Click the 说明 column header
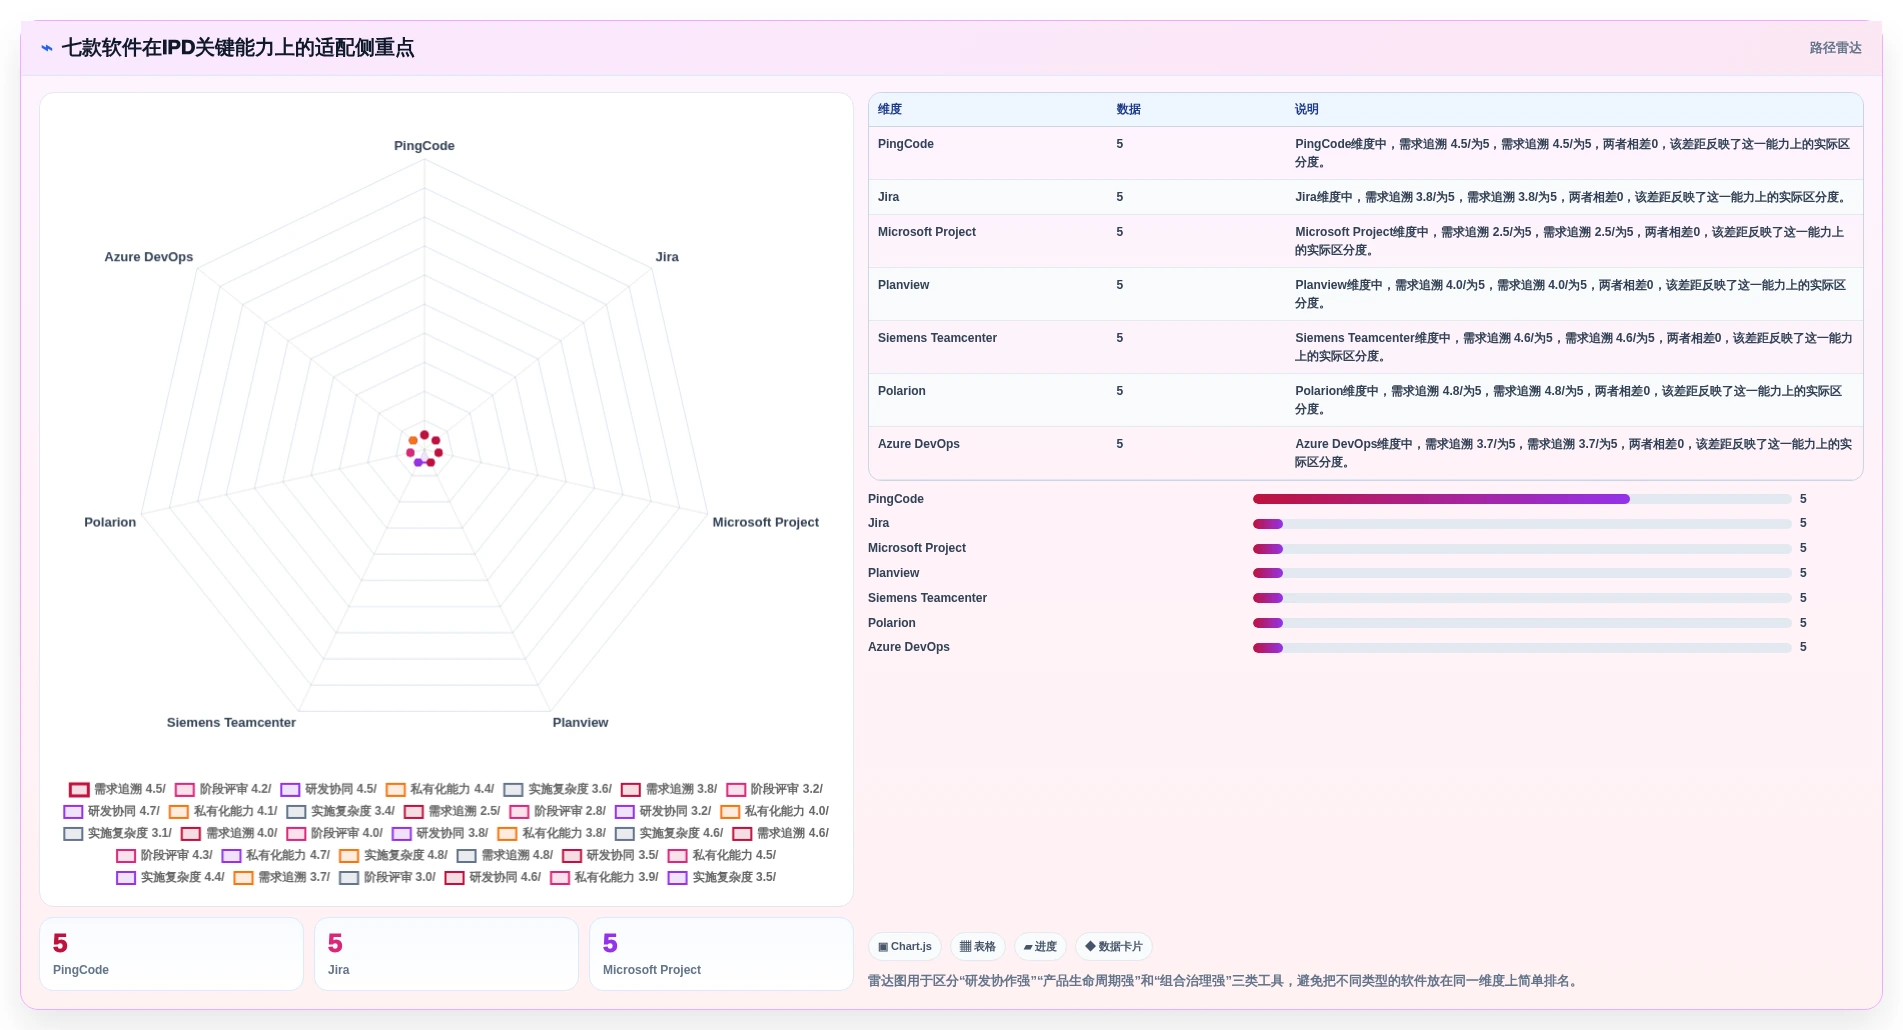The image size is (1903, 1030). pyautogui.click(x=1306, y=109)
